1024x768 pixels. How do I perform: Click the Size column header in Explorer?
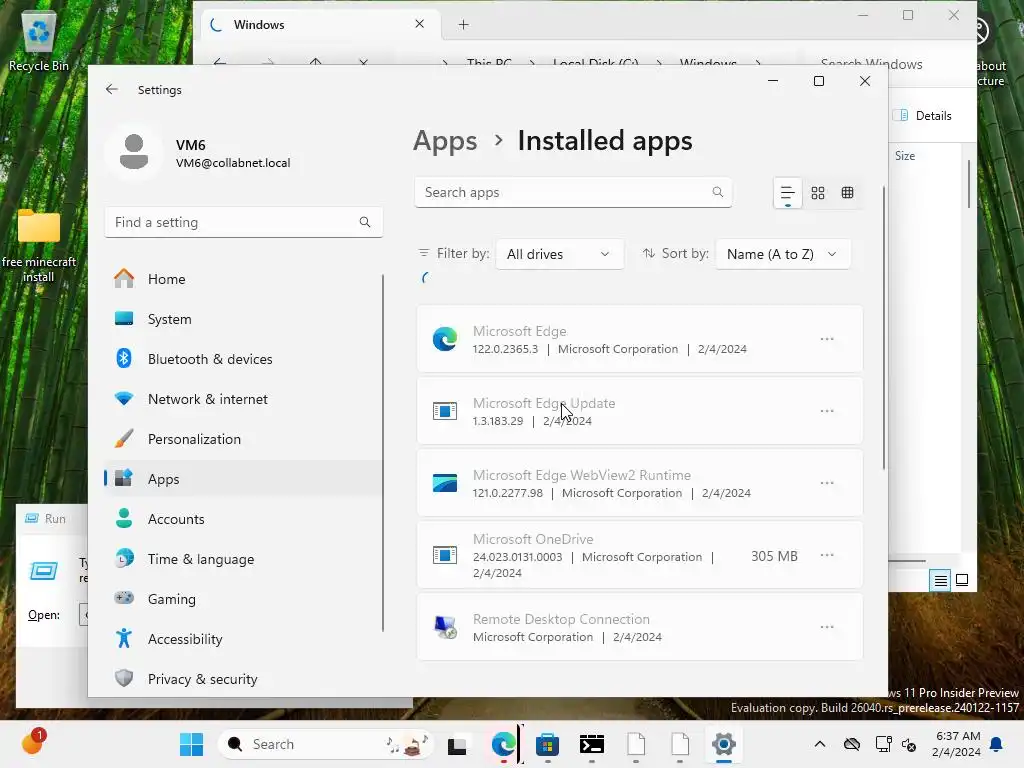(x=905, y=155)
